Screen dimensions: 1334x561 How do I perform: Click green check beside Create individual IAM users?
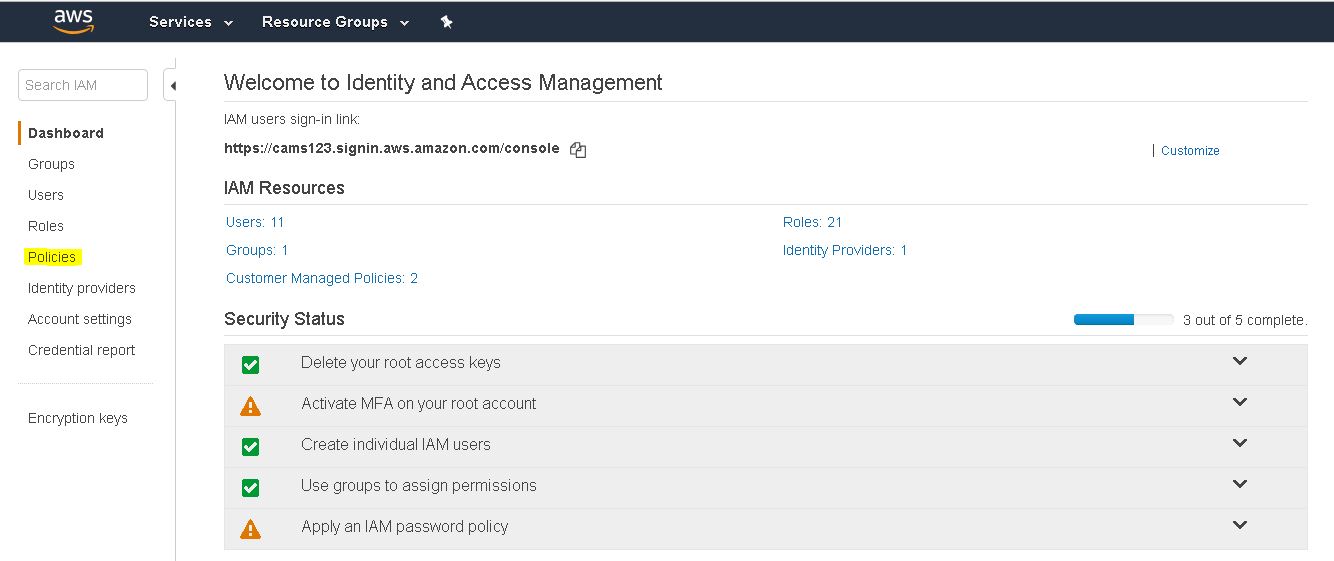(250, 447)
